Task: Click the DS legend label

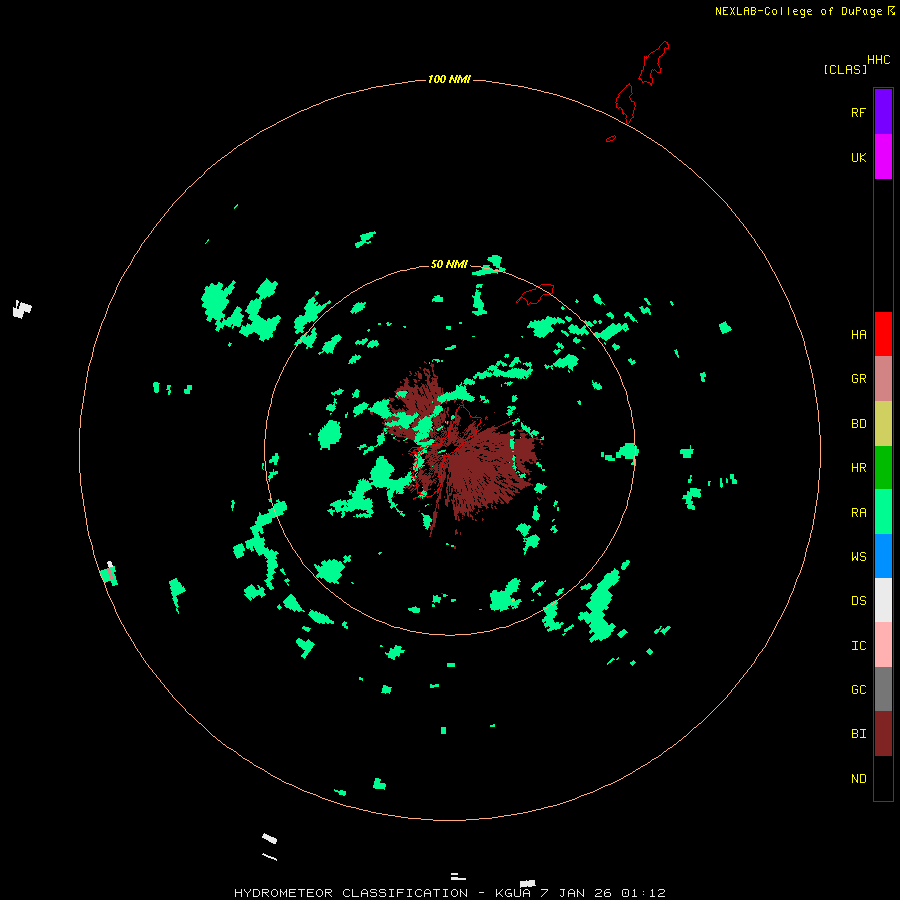Action: pyautogui.click(x=858, y=601)
